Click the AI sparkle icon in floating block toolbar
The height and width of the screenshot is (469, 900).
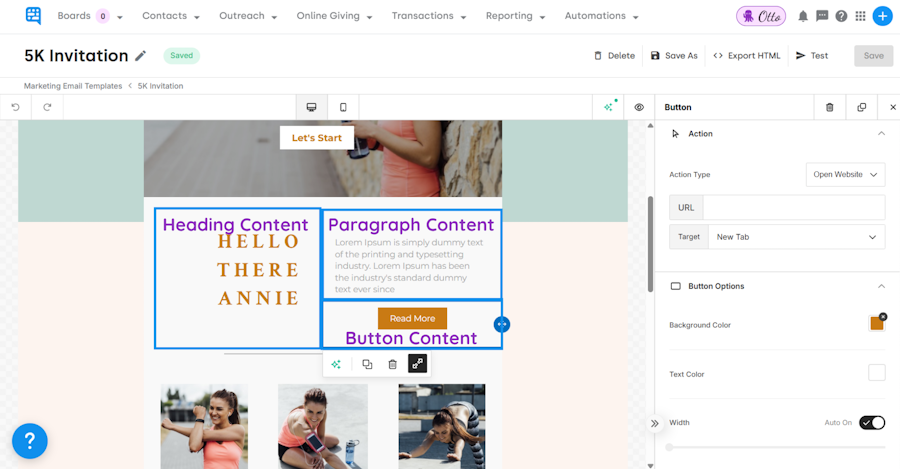[x=336, y=364]
